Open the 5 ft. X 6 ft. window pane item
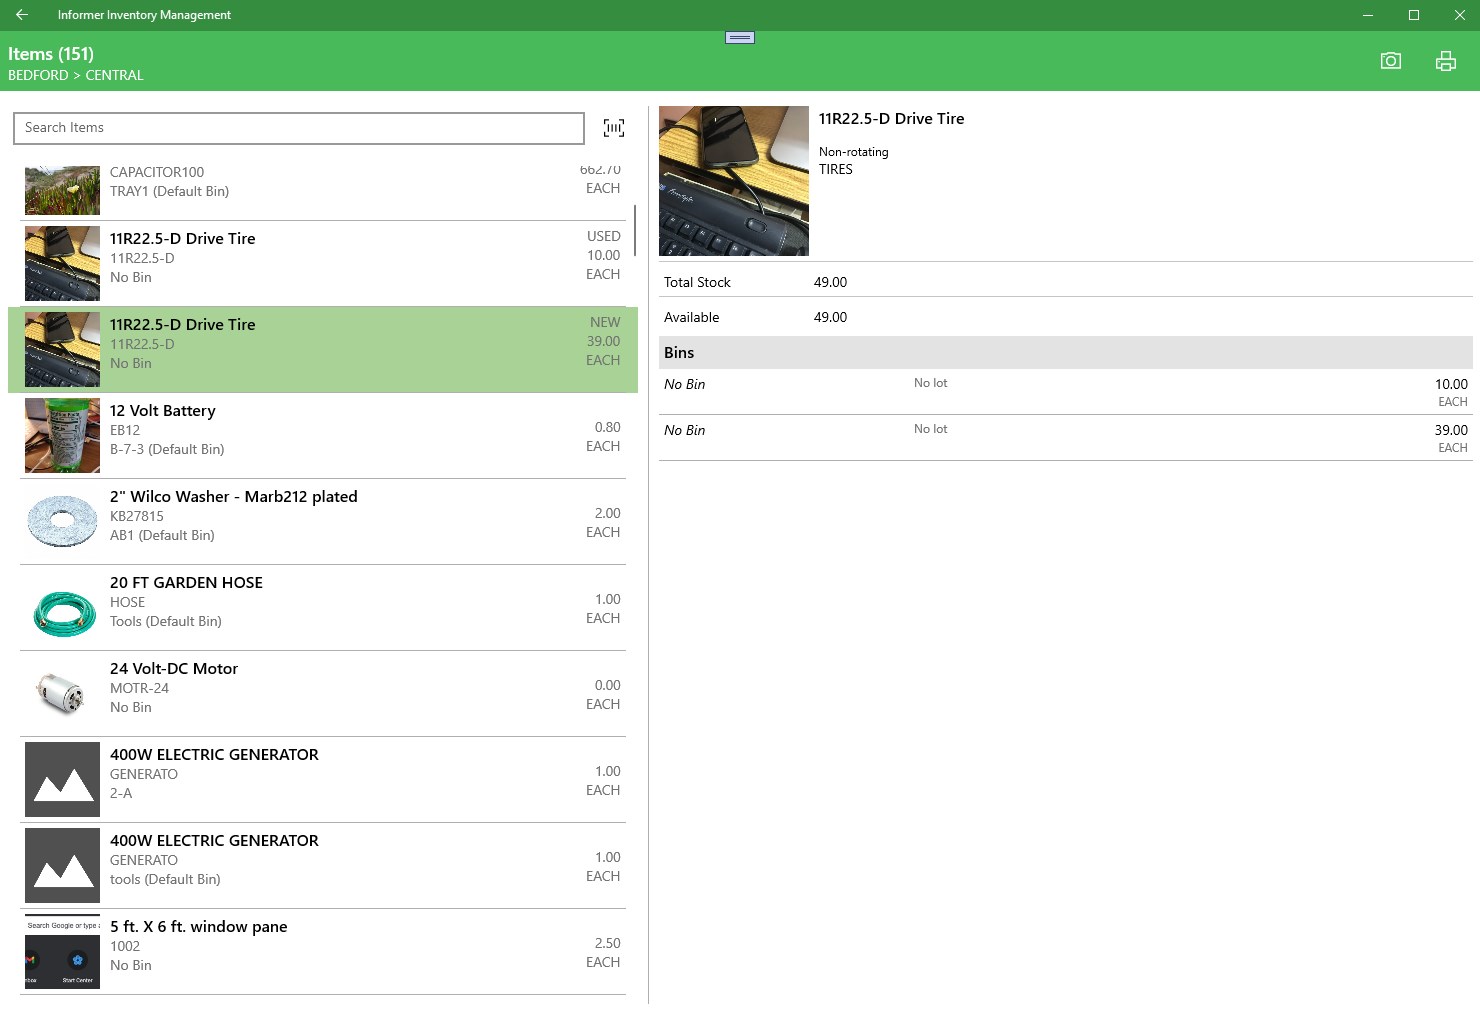The image size is (1480, 1016). point(323,951)
